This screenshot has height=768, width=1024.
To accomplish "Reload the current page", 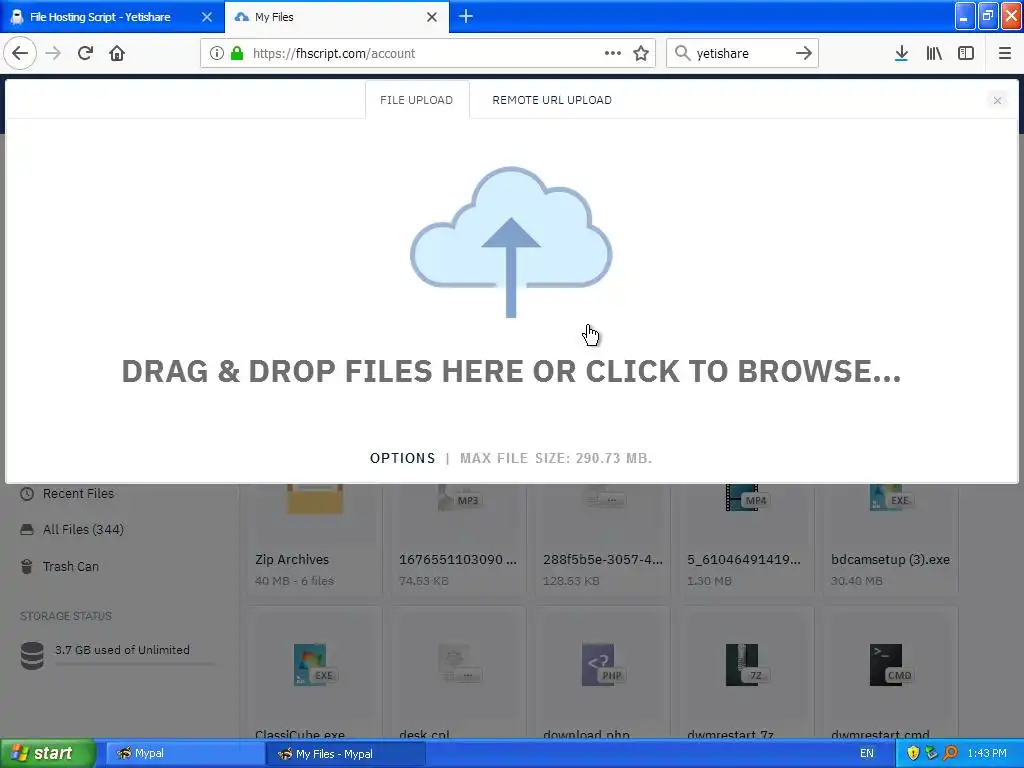I will [x=85, y=53].
